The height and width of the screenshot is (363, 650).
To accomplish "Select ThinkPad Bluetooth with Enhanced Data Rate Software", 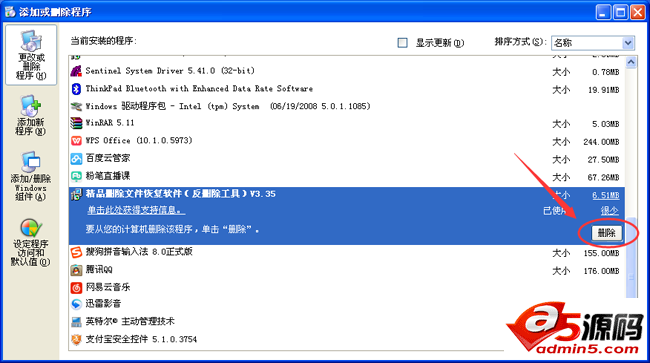I will click(347, 89).
